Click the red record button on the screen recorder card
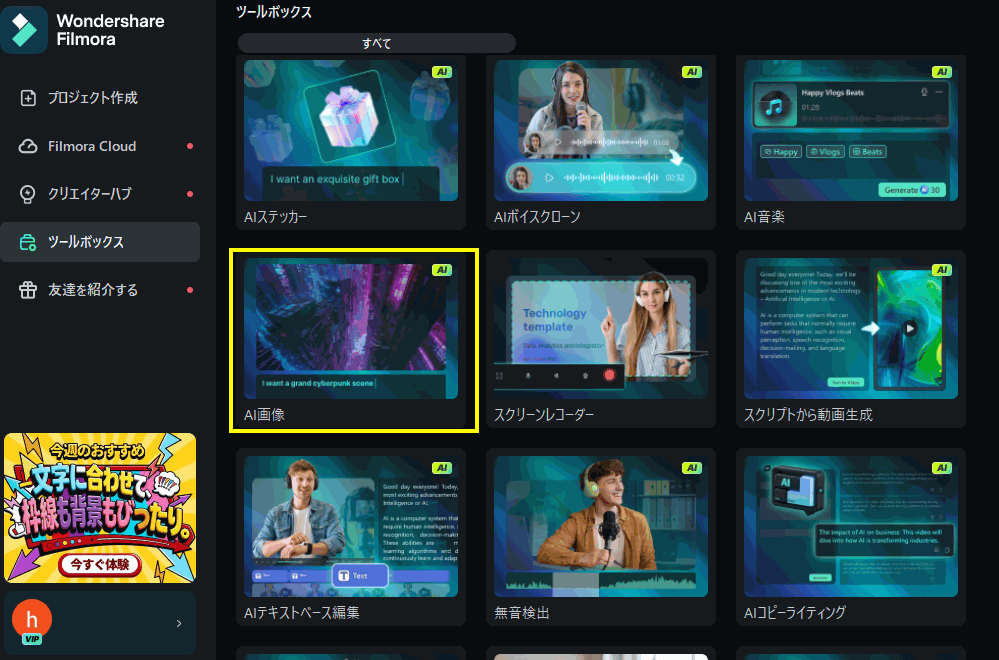This screenshot has height=660, width=999. (609, 375)
